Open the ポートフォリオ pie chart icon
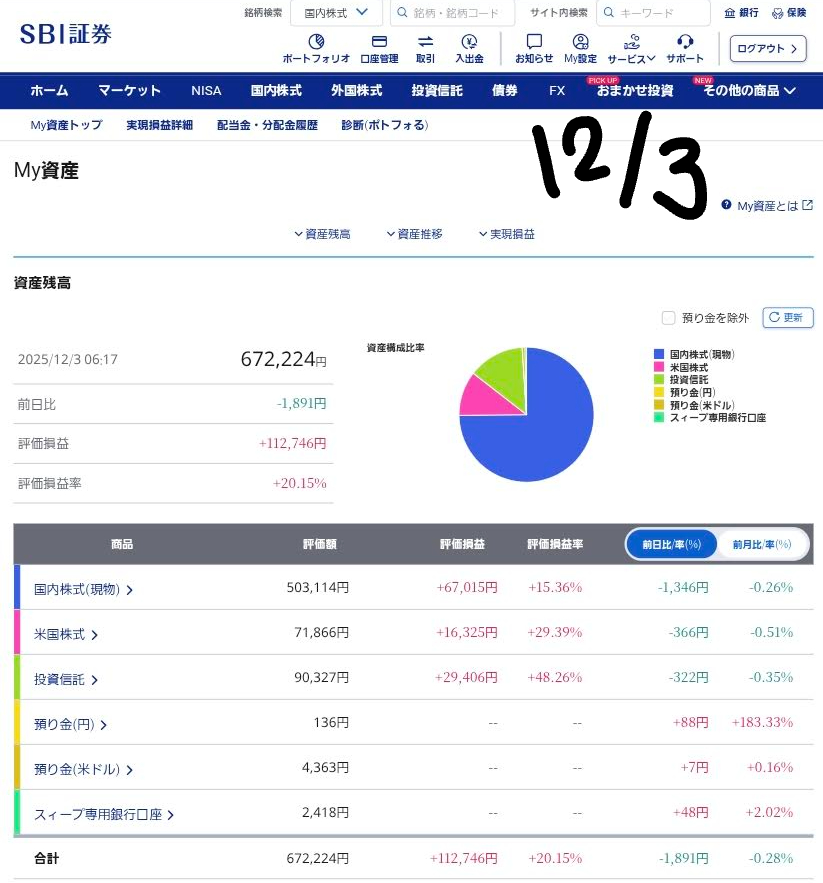 click(316, 42)
